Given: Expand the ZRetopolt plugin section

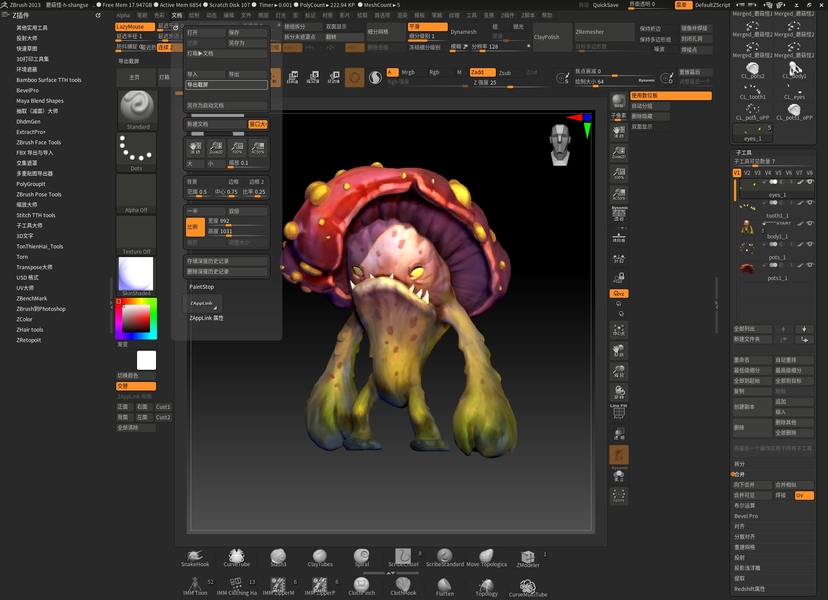Looking at the screenshot, I should point(29,340).
